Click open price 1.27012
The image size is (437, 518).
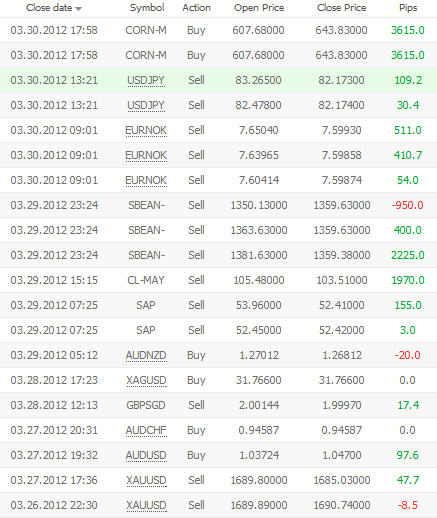pos(259,355)
